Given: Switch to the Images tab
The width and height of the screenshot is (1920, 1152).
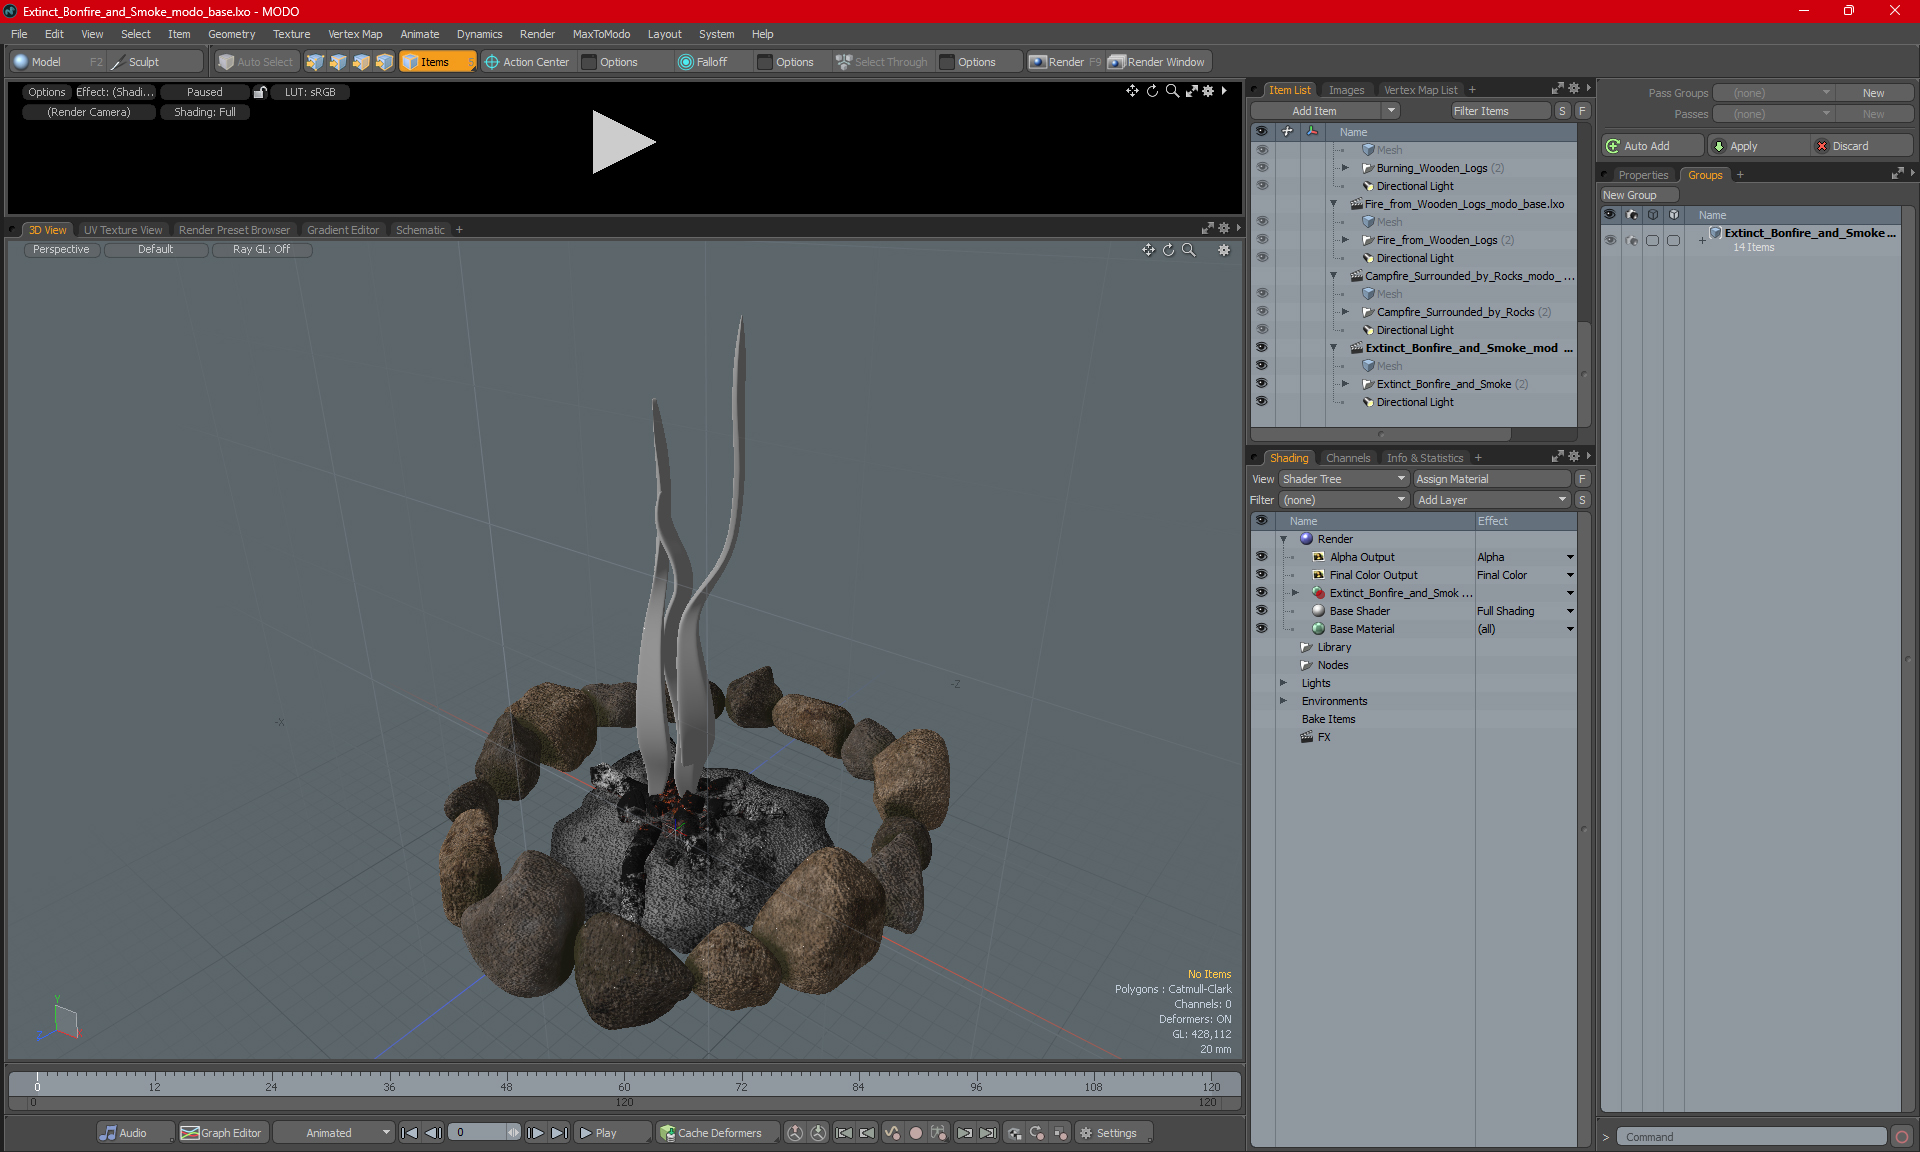Looking at the screenshot, I should (x=1346, y=90).
